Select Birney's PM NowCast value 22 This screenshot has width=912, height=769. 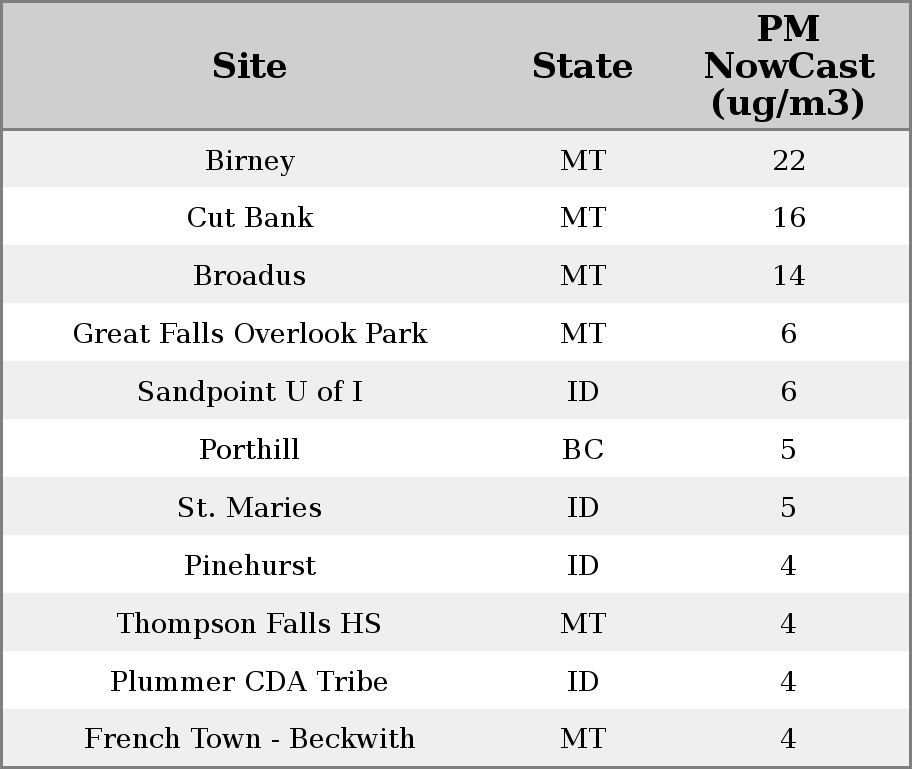[x=788, y=161]
